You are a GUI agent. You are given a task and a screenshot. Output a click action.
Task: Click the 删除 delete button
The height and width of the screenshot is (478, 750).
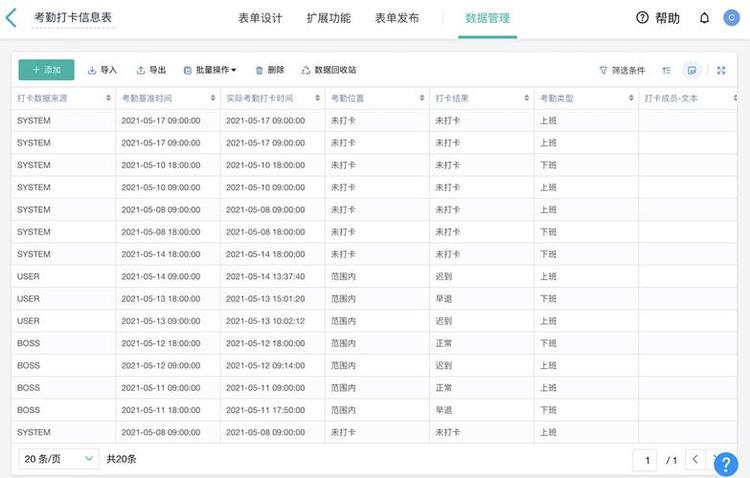click(270, 70)
